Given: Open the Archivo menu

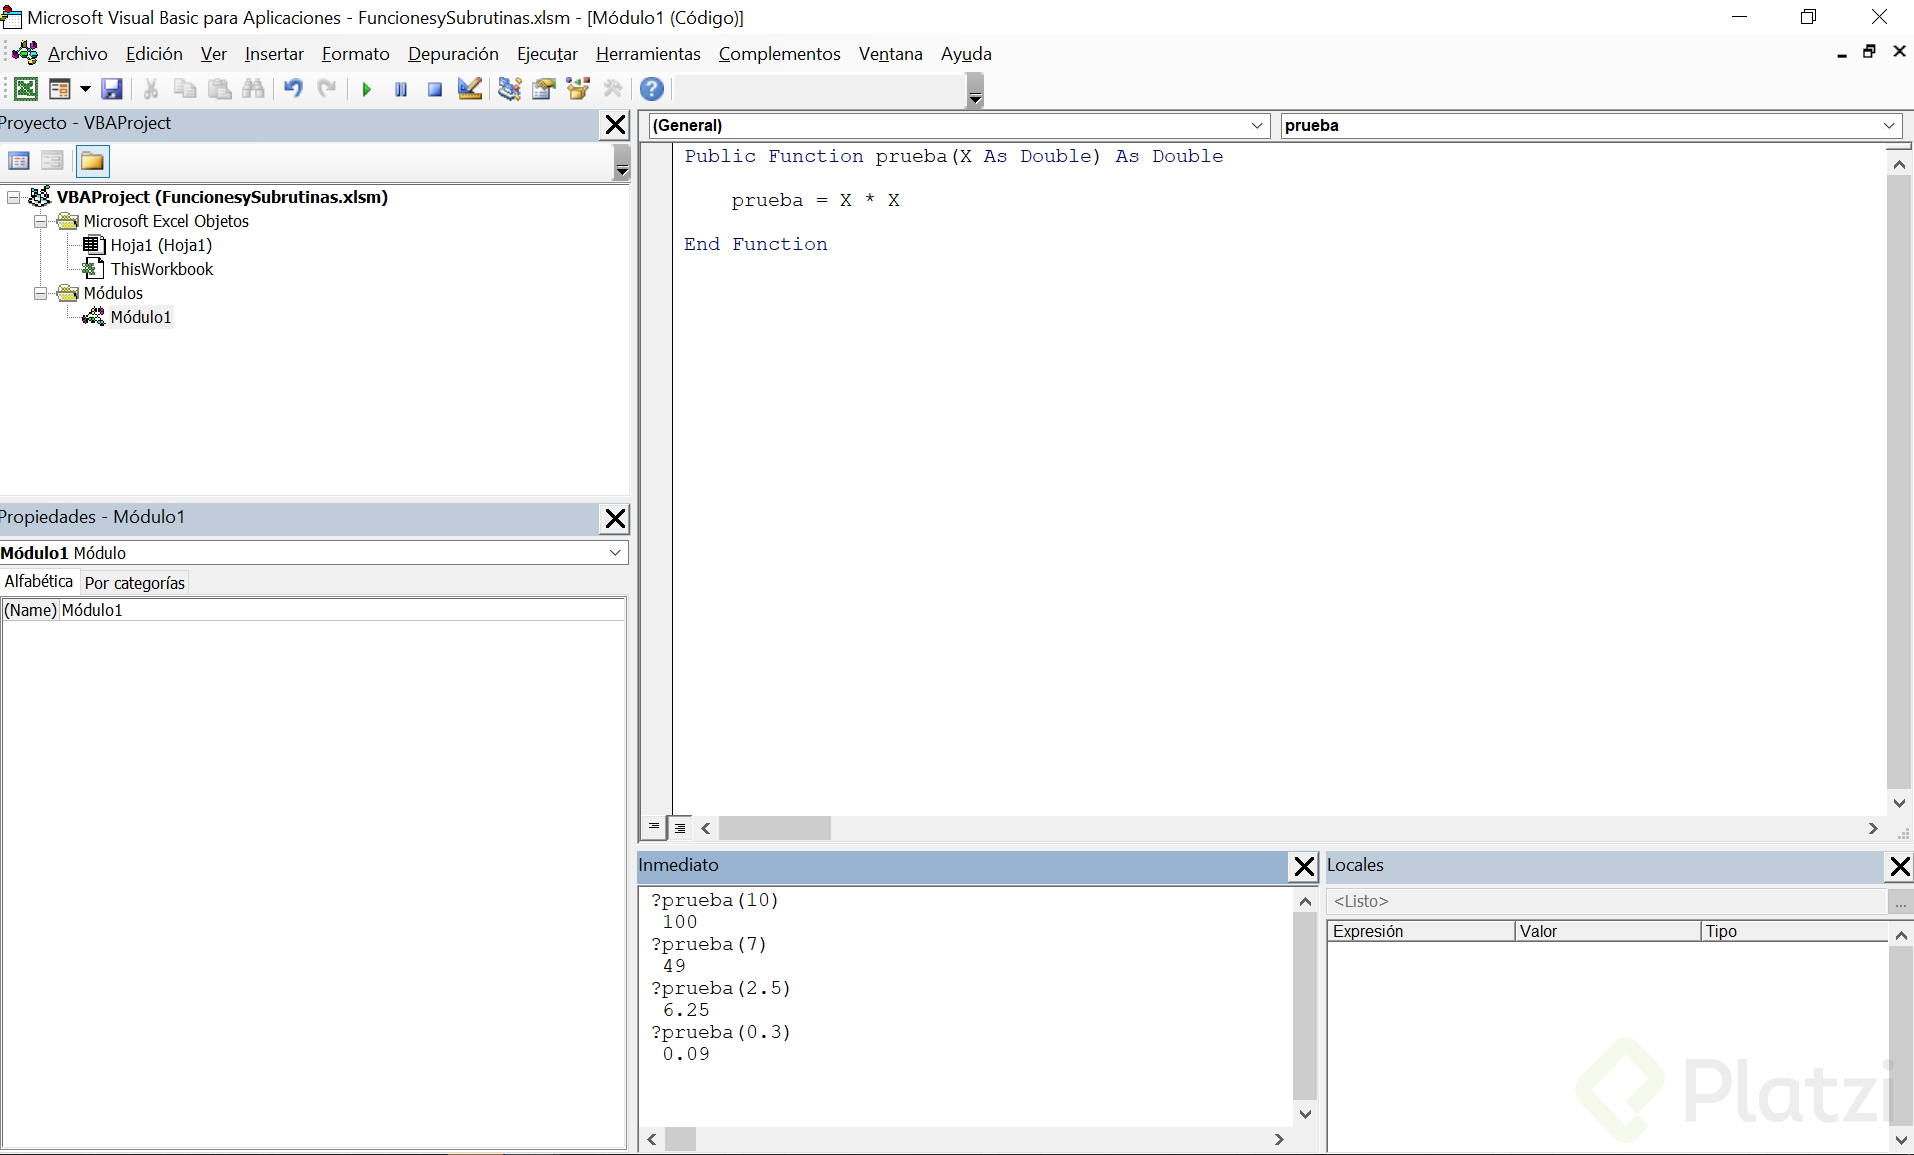Looking at the screenshot, I should pos(77,54).
